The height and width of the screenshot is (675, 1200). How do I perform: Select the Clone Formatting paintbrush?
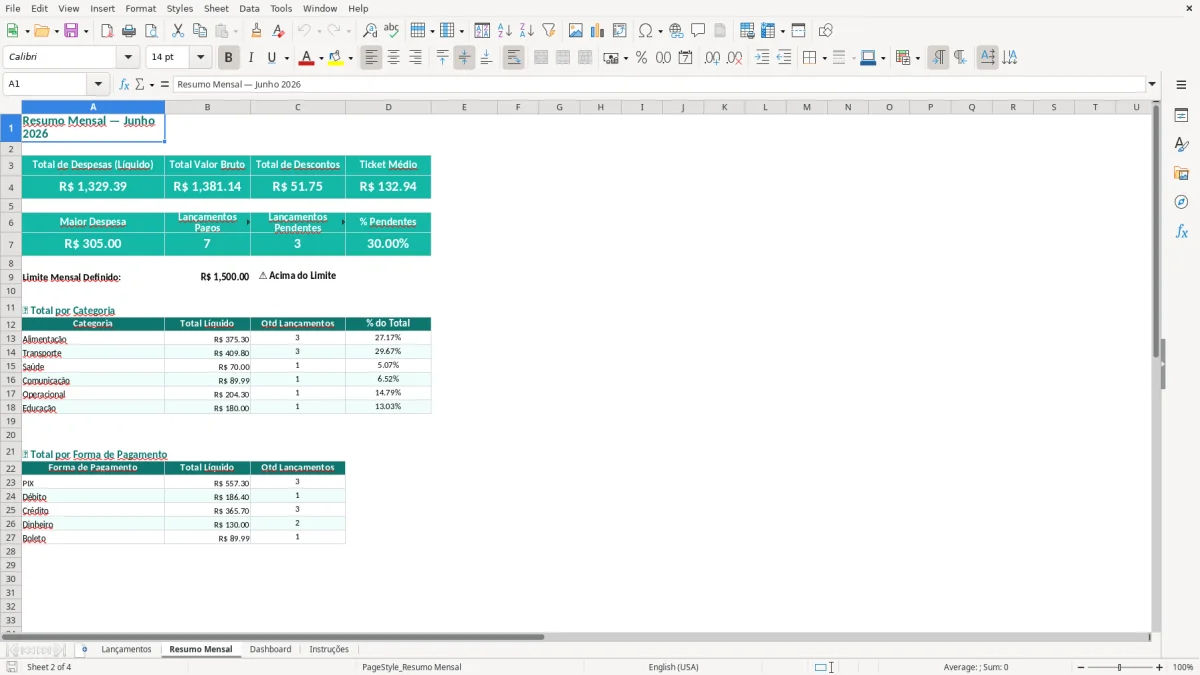click(x=256, y=31)
